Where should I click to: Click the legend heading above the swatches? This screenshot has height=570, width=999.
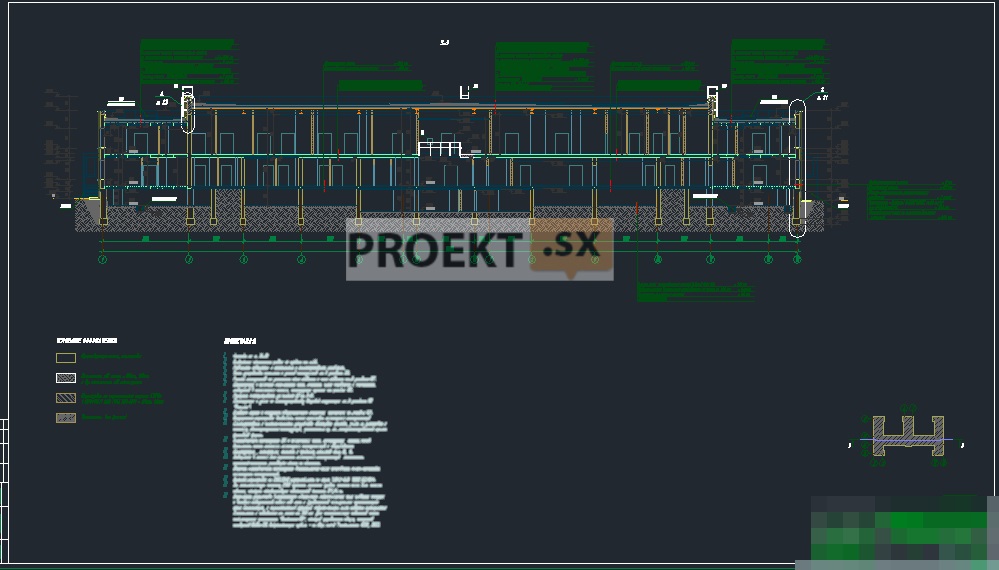(87, 341)
